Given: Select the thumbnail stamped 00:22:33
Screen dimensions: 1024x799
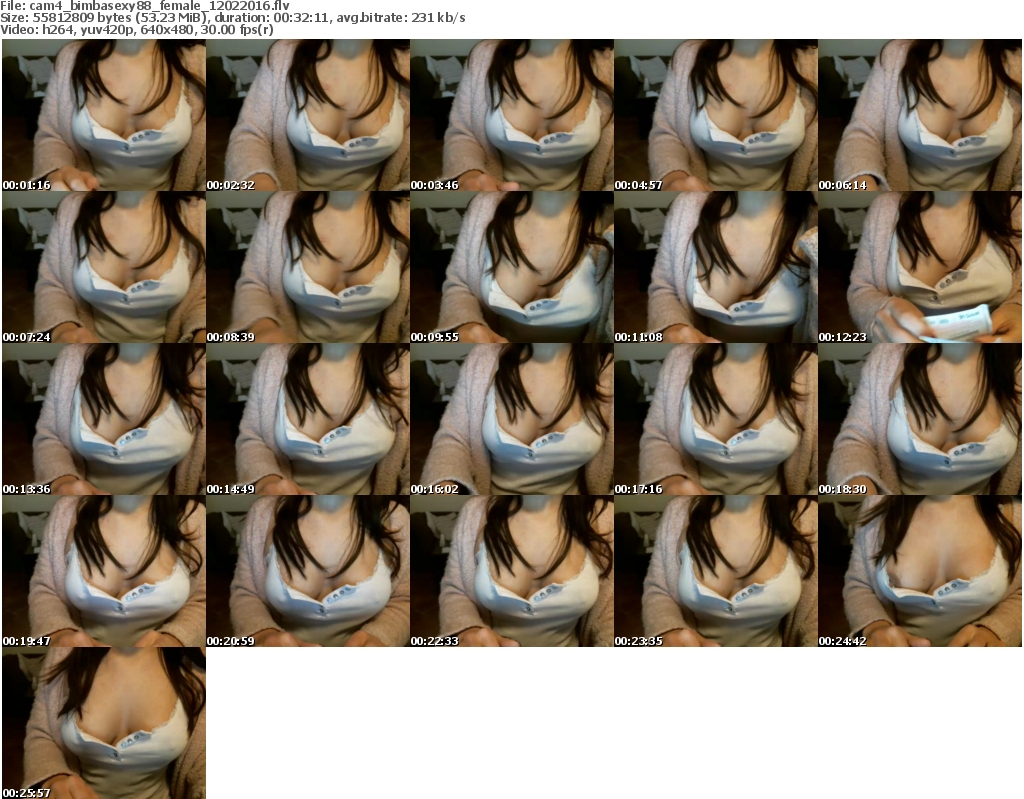Looking at the screenshot, I should point(512,571).
